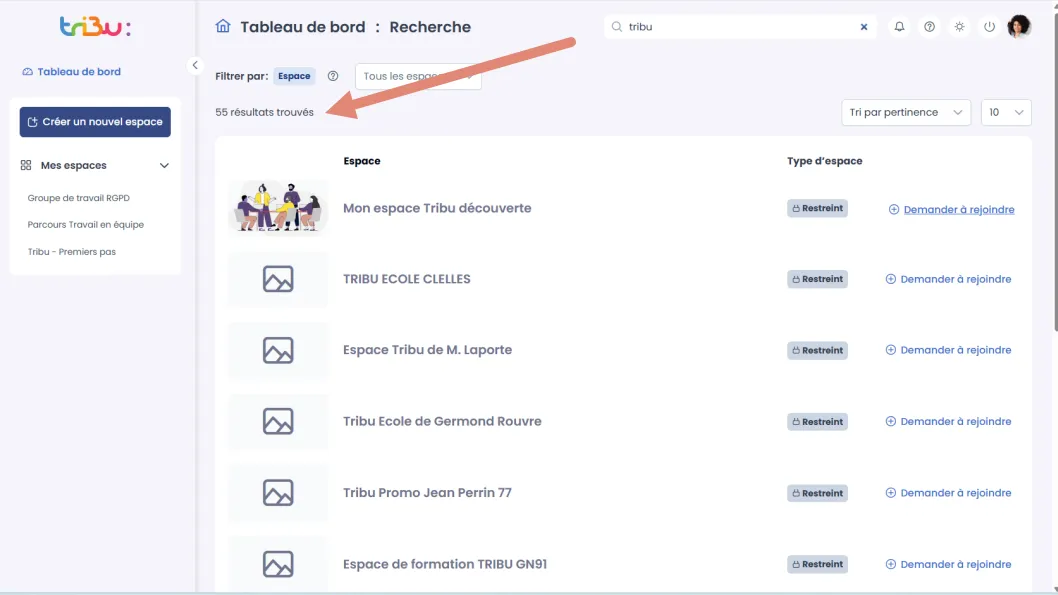Image resolution: width=1058 pixels, height=595 pixels.
Task: Request to join Tribu Promo Jean Perrin 77
Action: [x=948, y=493]
